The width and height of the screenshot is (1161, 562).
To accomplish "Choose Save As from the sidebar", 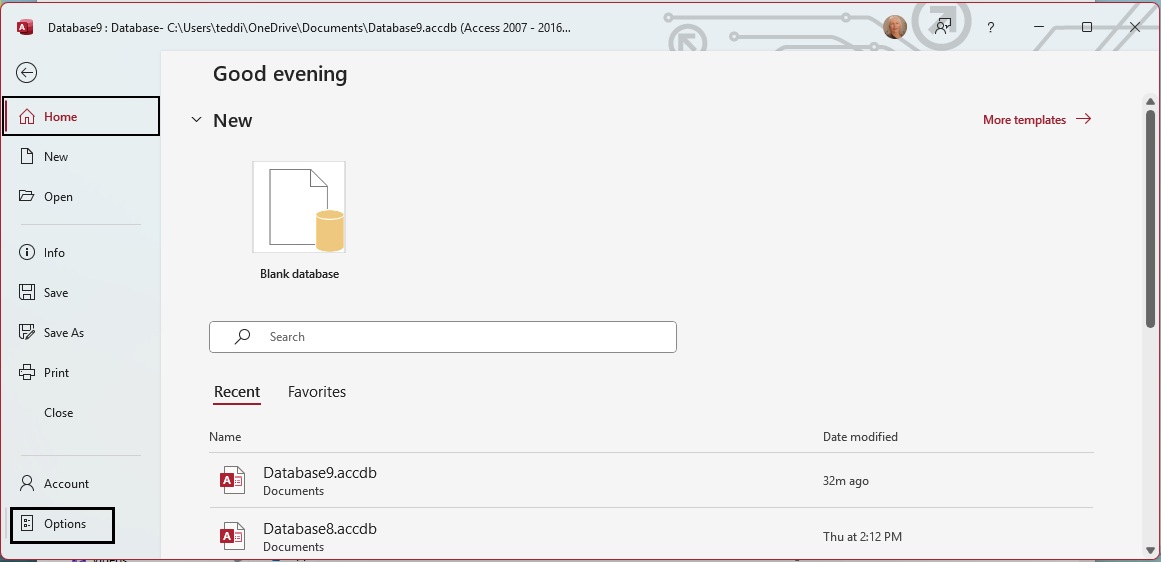I will click(x=63, y=333).
